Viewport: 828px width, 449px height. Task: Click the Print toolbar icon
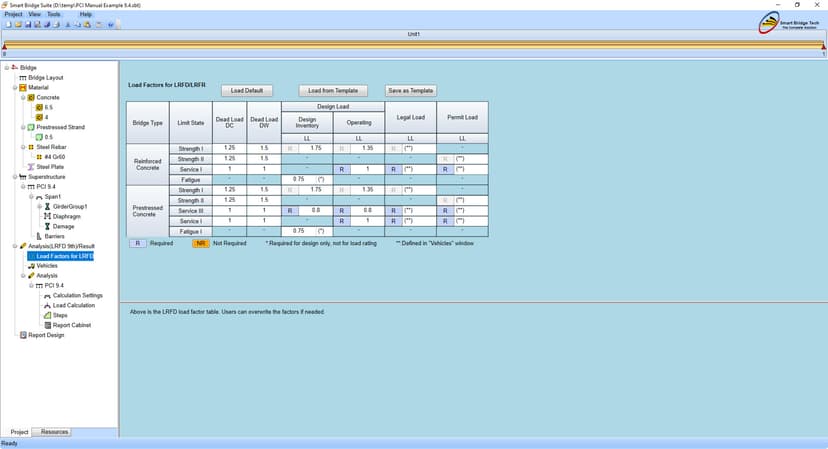tap(57, 24)
